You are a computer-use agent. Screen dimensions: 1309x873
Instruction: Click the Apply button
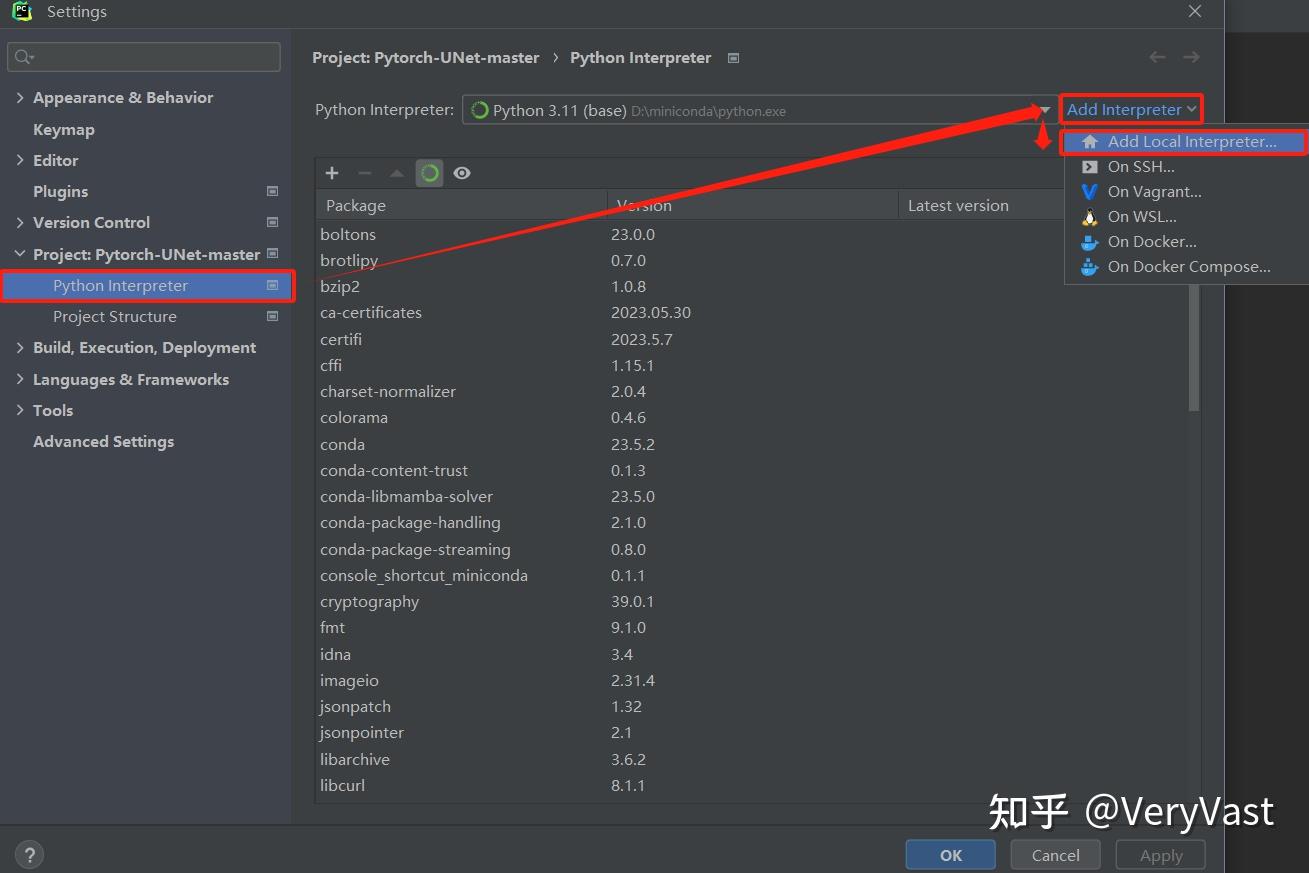(x=1159, y=854)
